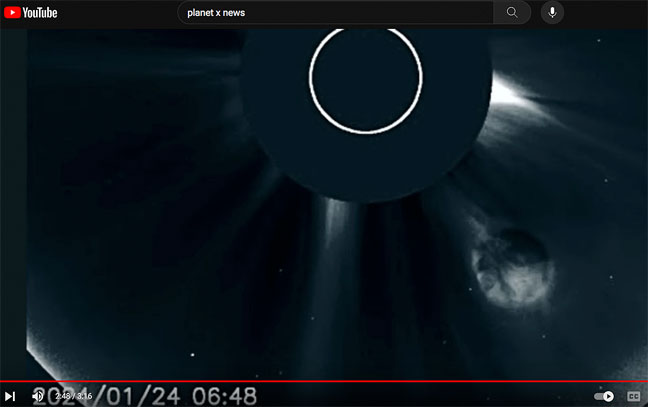Seek on the red progress bar
Image resolution: width=648 pixels, height=407 pixels.
point(324,381)
